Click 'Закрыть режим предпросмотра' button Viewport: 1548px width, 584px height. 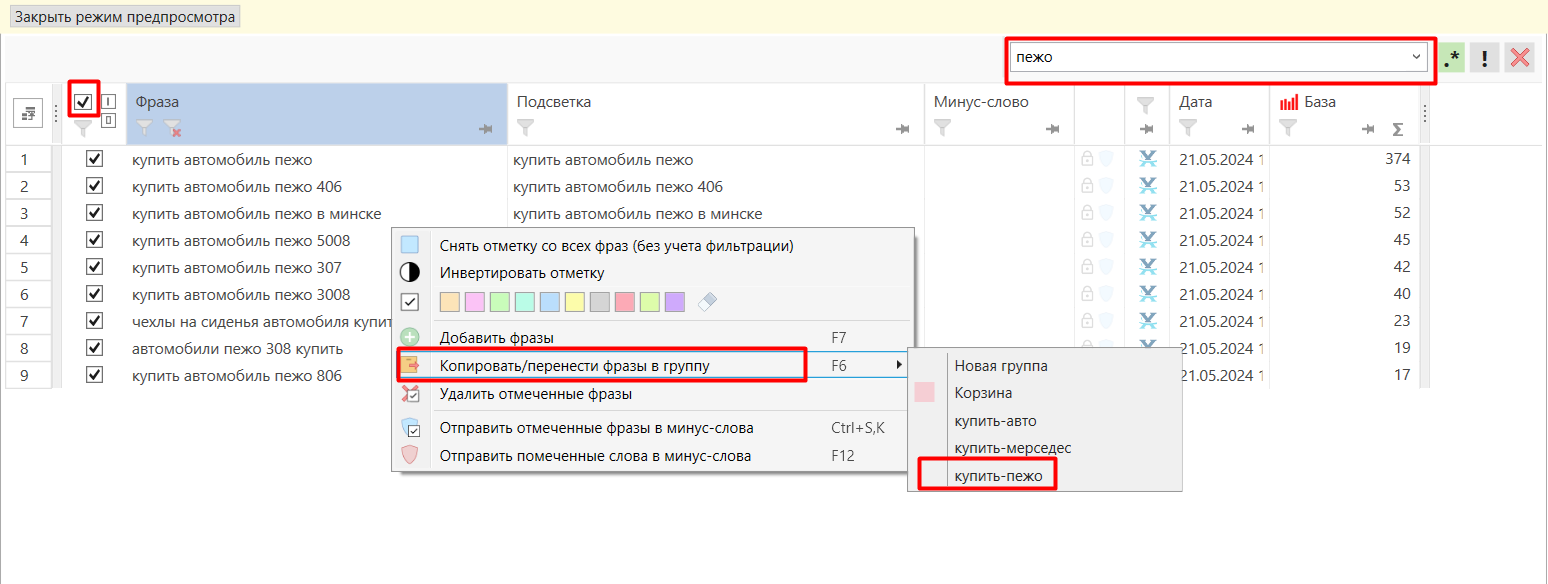[x=125, y=17]
